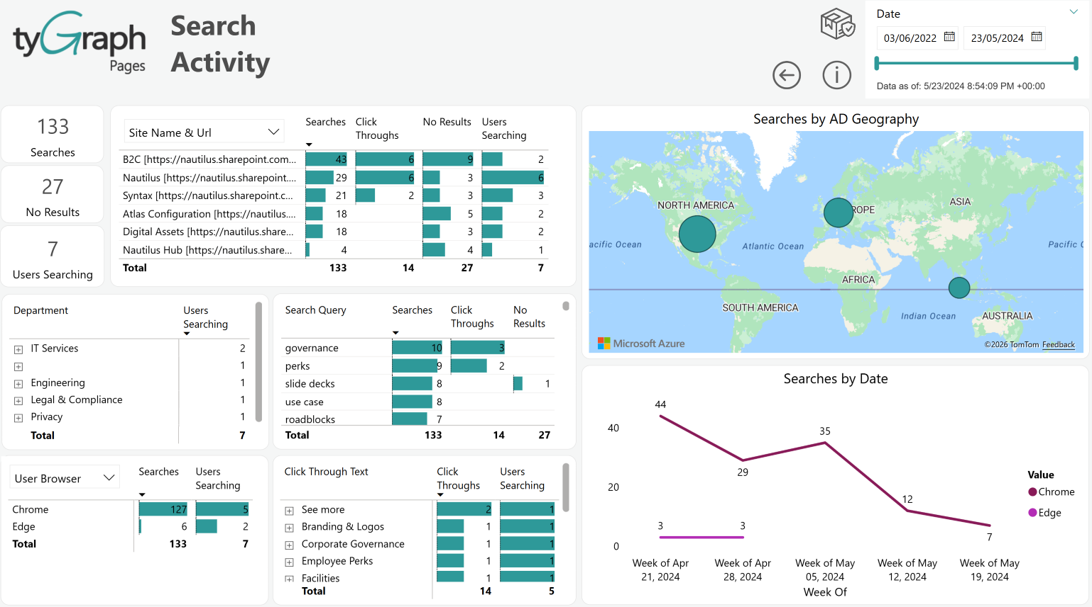Expand the IT Services department row
The height and width of the screenshot is (607, 1092).
(x=18, y=349)
